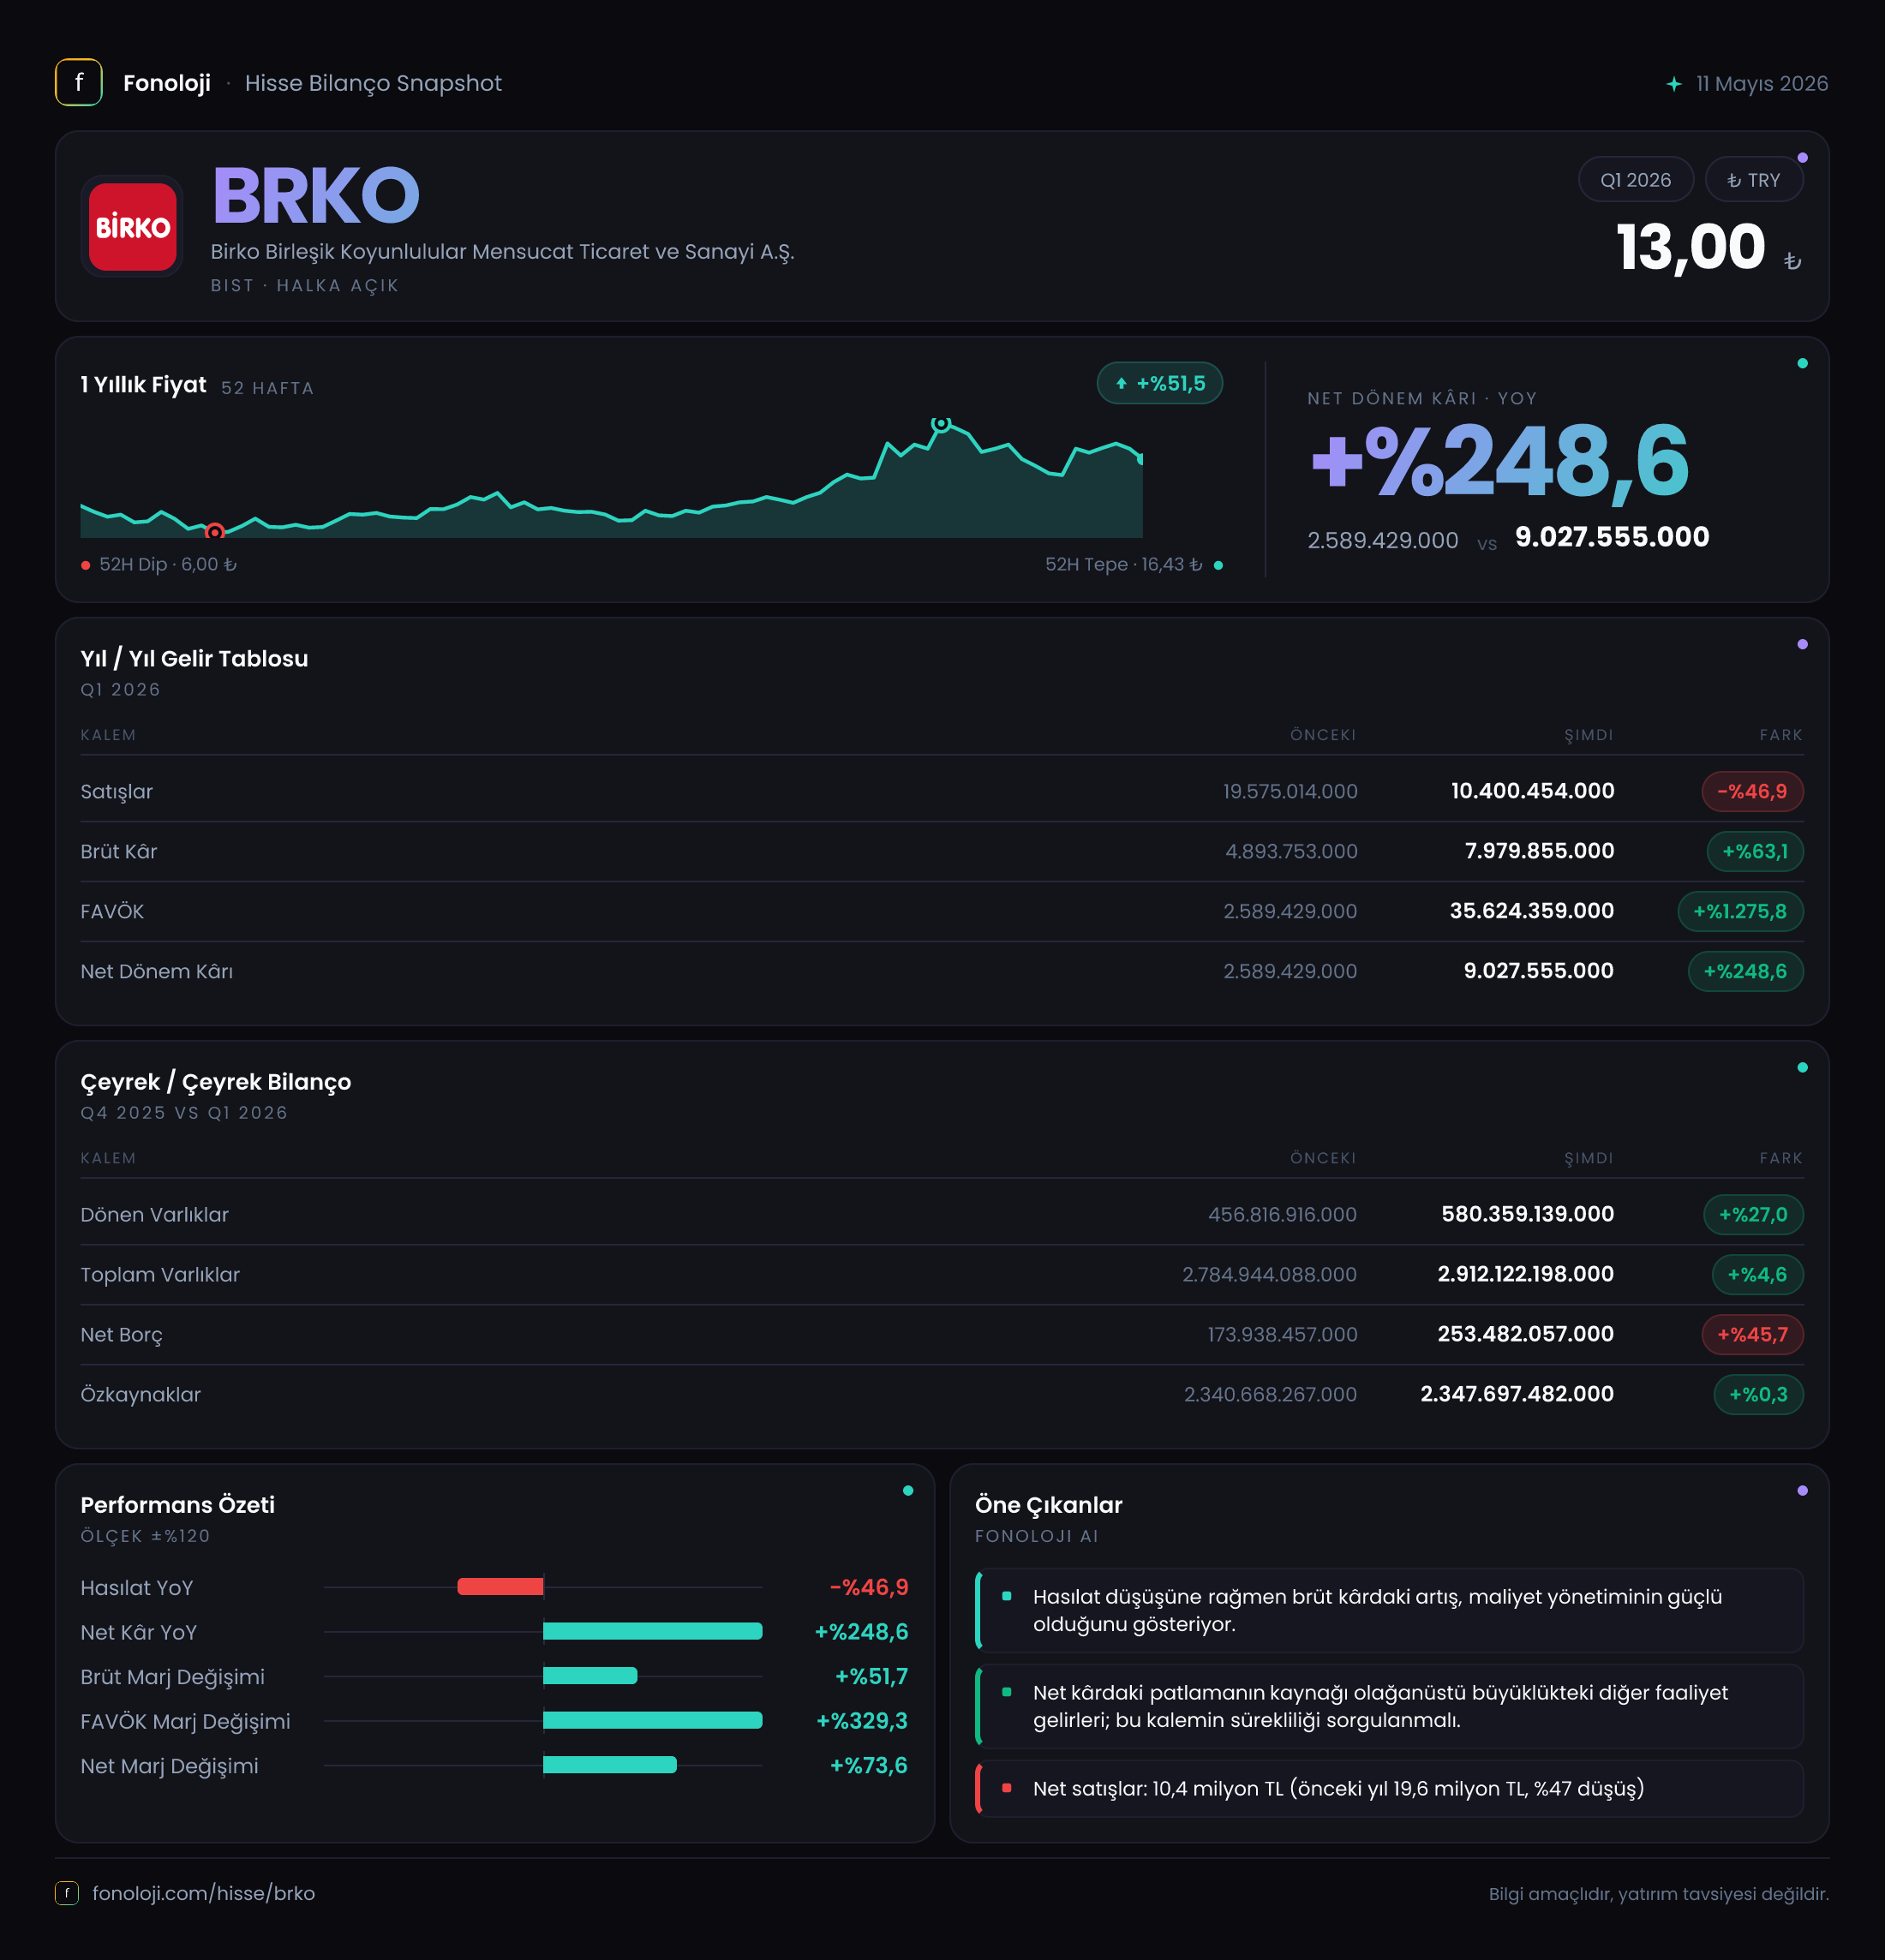Click the teal Brüt Marj Değişimi bar

point(590,1675)
